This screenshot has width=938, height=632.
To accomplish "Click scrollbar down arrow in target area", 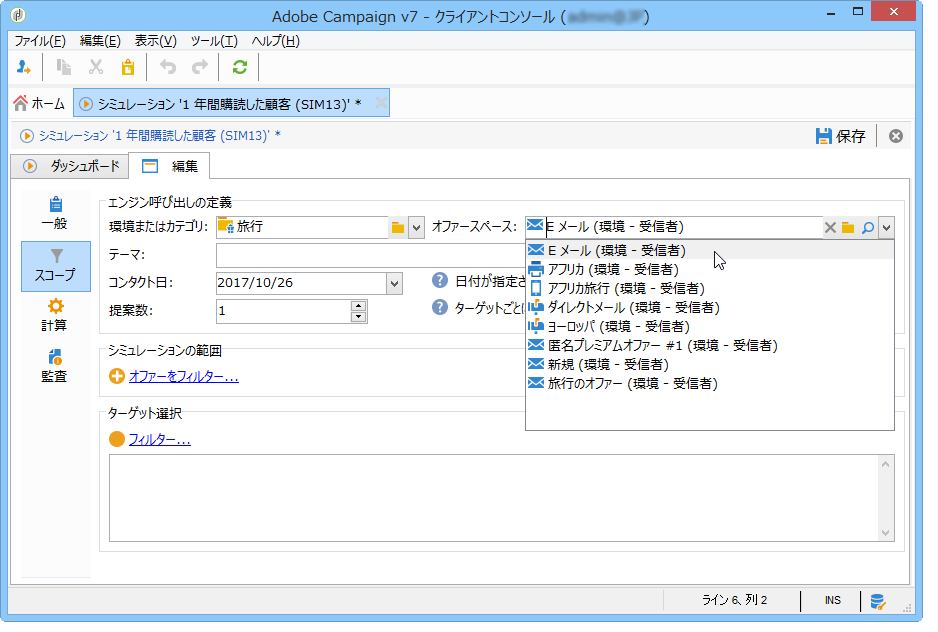I will click(885, 533).
